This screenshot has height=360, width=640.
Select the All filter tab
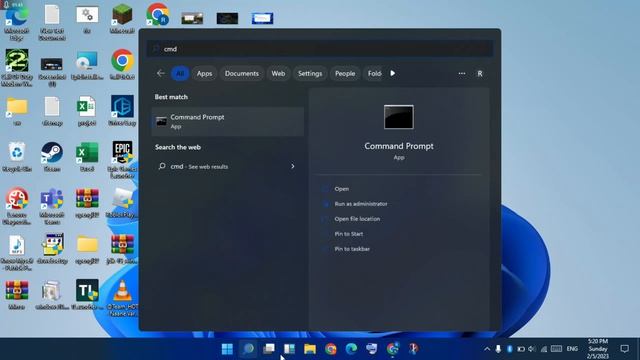click(180, 73)
